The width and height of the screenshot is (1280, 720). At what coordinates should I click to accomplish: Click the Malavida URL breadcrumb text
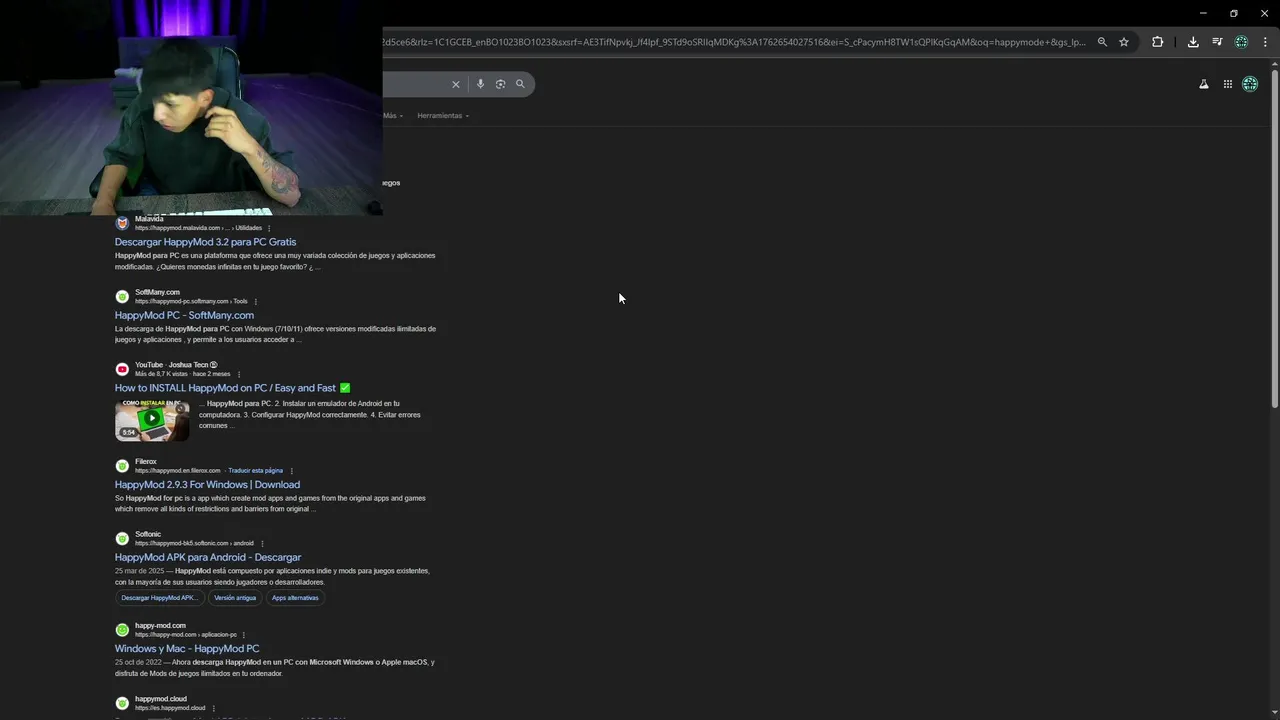198,228
